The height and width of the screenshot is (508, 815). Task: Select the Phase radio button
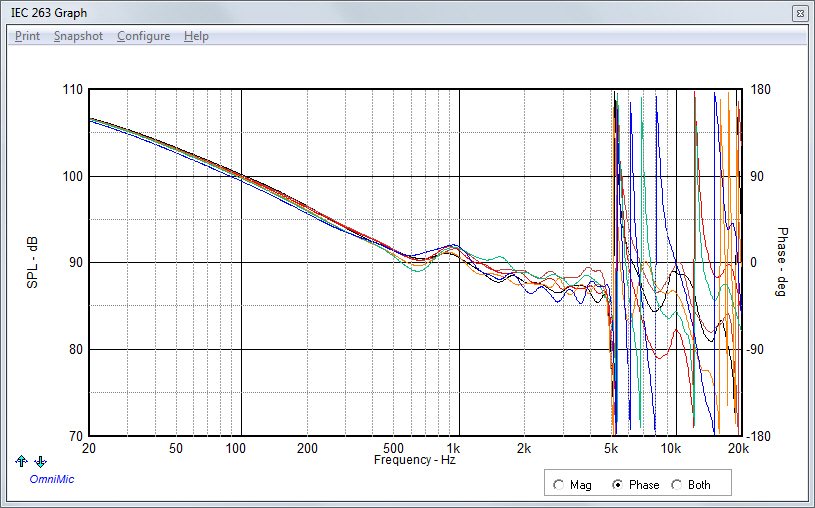point(617,485)
